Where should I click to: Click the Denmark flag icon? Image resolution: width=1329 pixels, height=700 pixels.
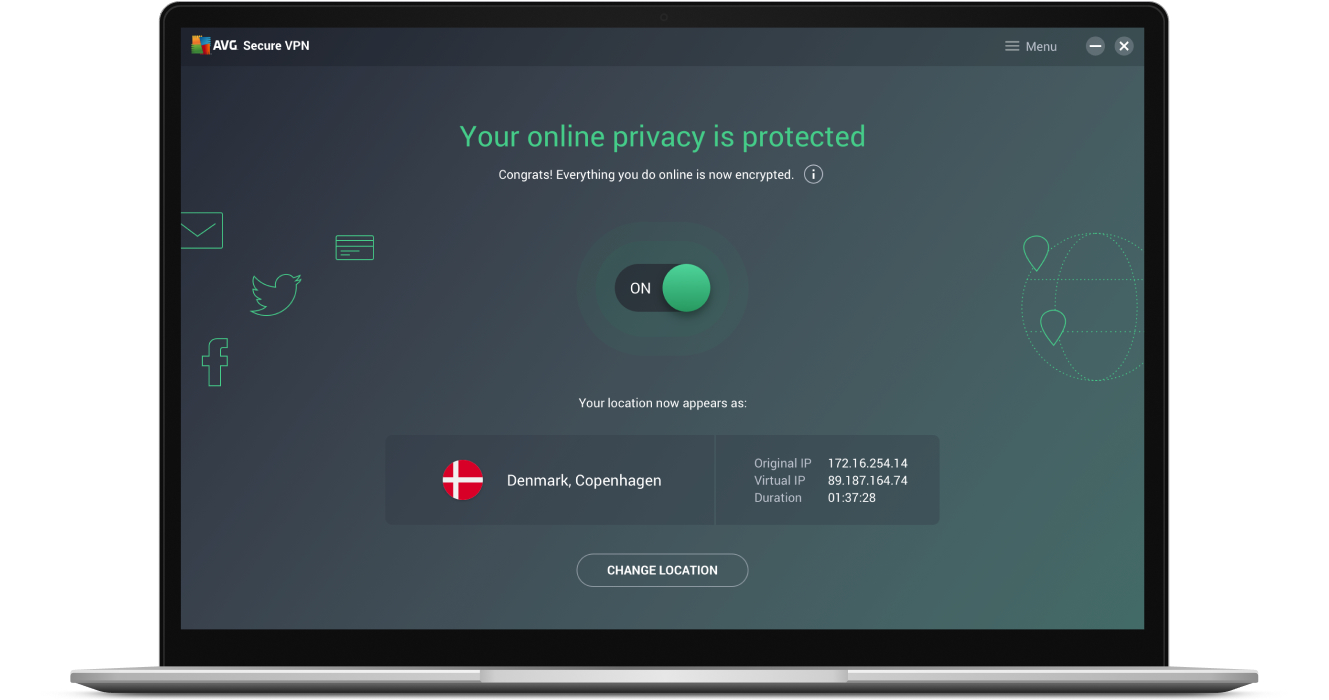tap(463, 480)
